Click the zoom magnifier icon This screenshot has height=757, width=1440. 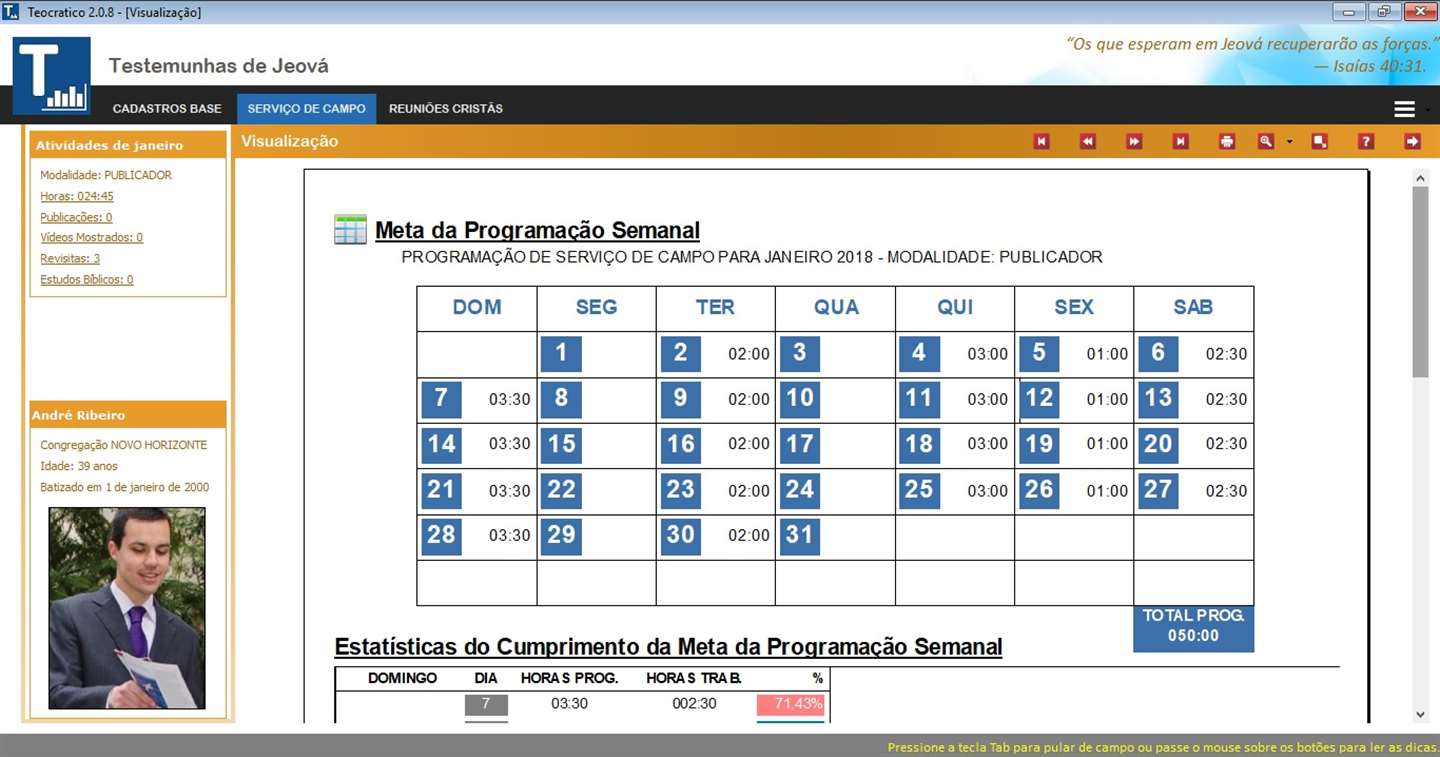(x=1266, y=142)
